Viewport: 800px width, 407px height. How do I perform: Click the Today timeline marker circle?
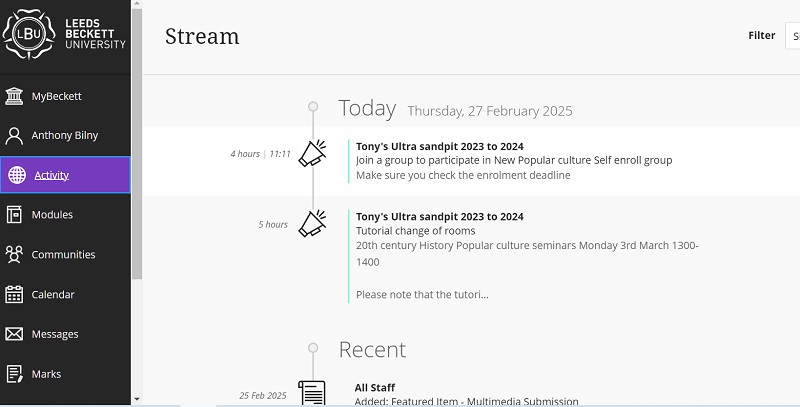tap(313, 106)
